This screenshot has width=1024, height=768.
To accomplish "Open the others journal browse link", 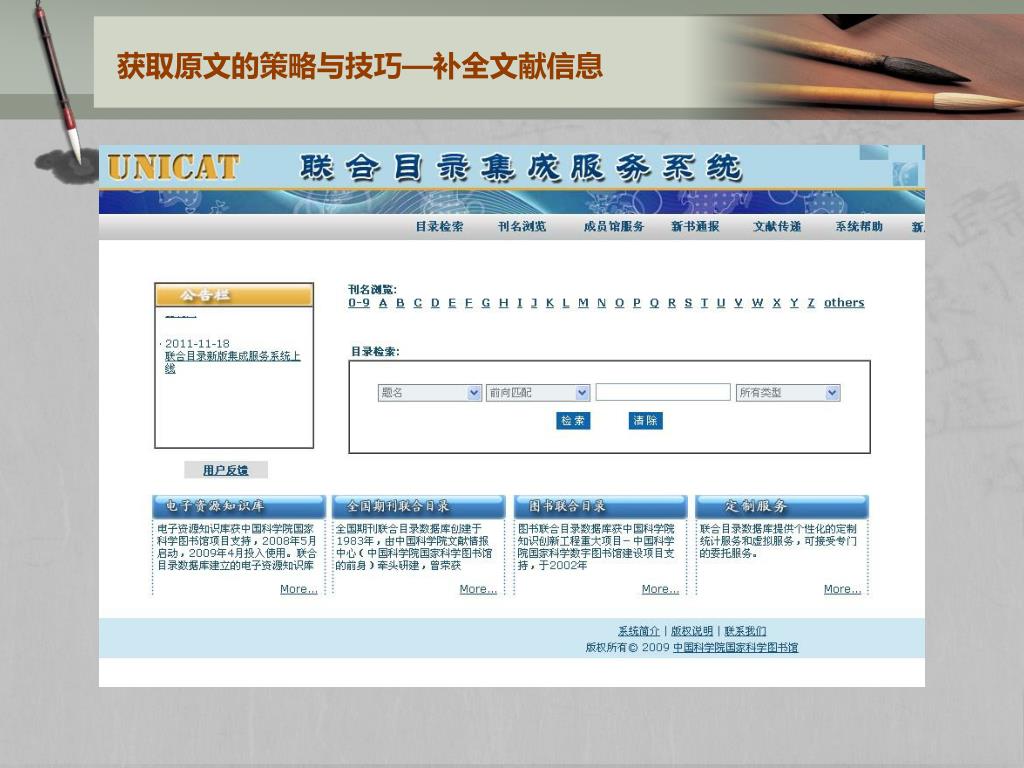I will tap(844, 303).
